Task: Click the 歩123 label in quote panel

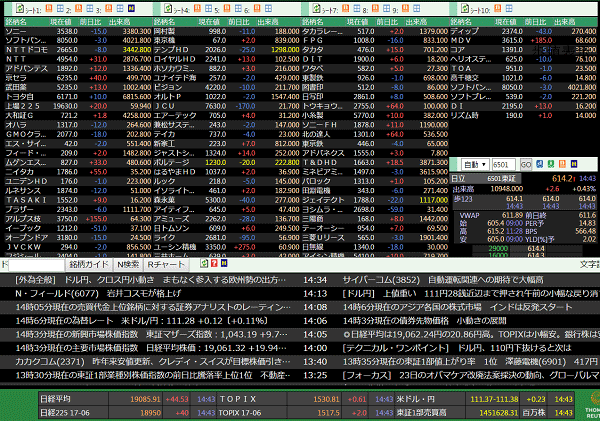Action: tap(463, 199)
